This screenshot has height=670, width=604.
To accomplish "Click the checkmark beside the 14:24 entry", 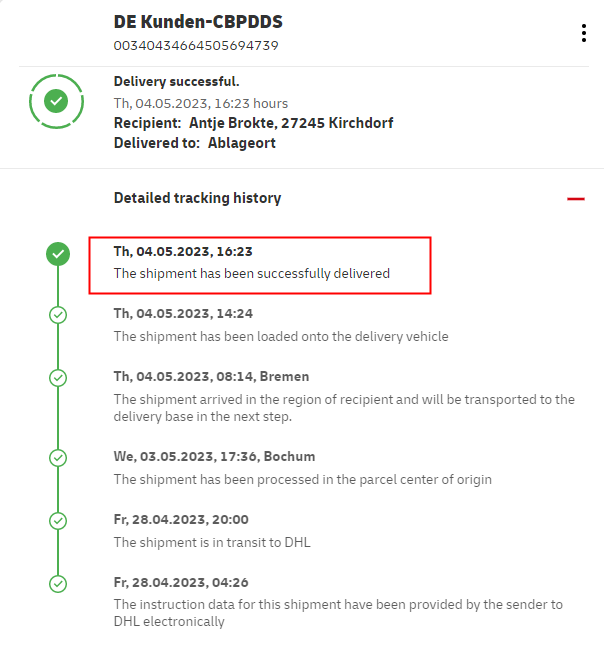I will [58, 315].
